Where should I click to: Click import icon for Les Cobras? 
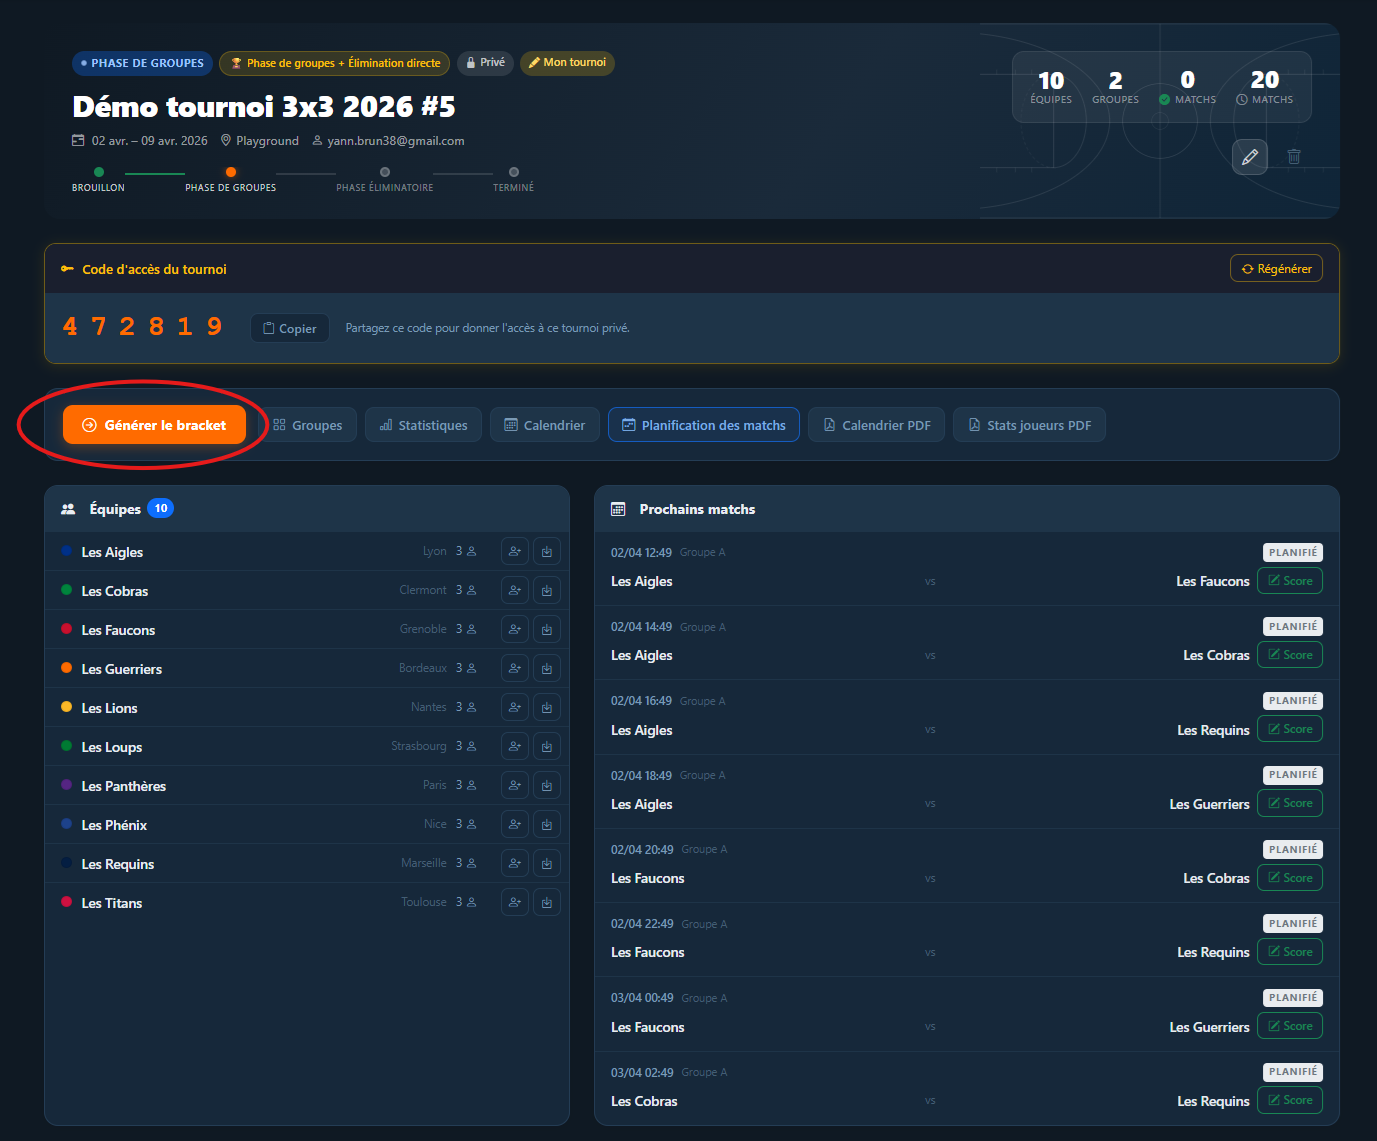[547, 590]
